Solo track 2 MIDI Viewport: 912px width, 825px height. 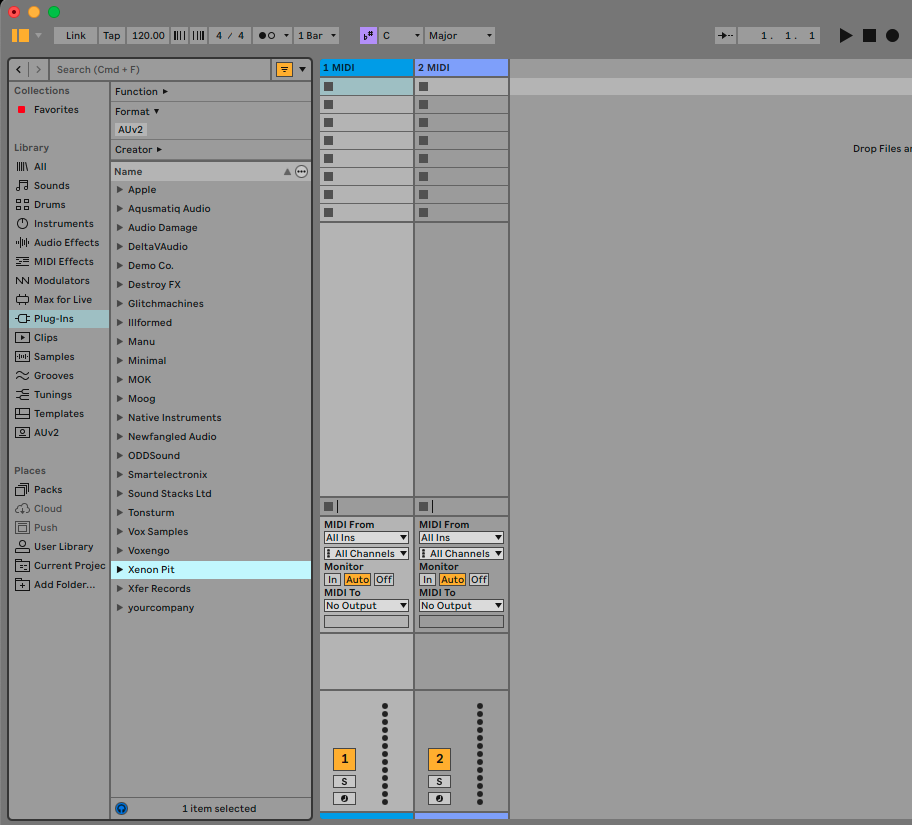click(x=439, y=781)
